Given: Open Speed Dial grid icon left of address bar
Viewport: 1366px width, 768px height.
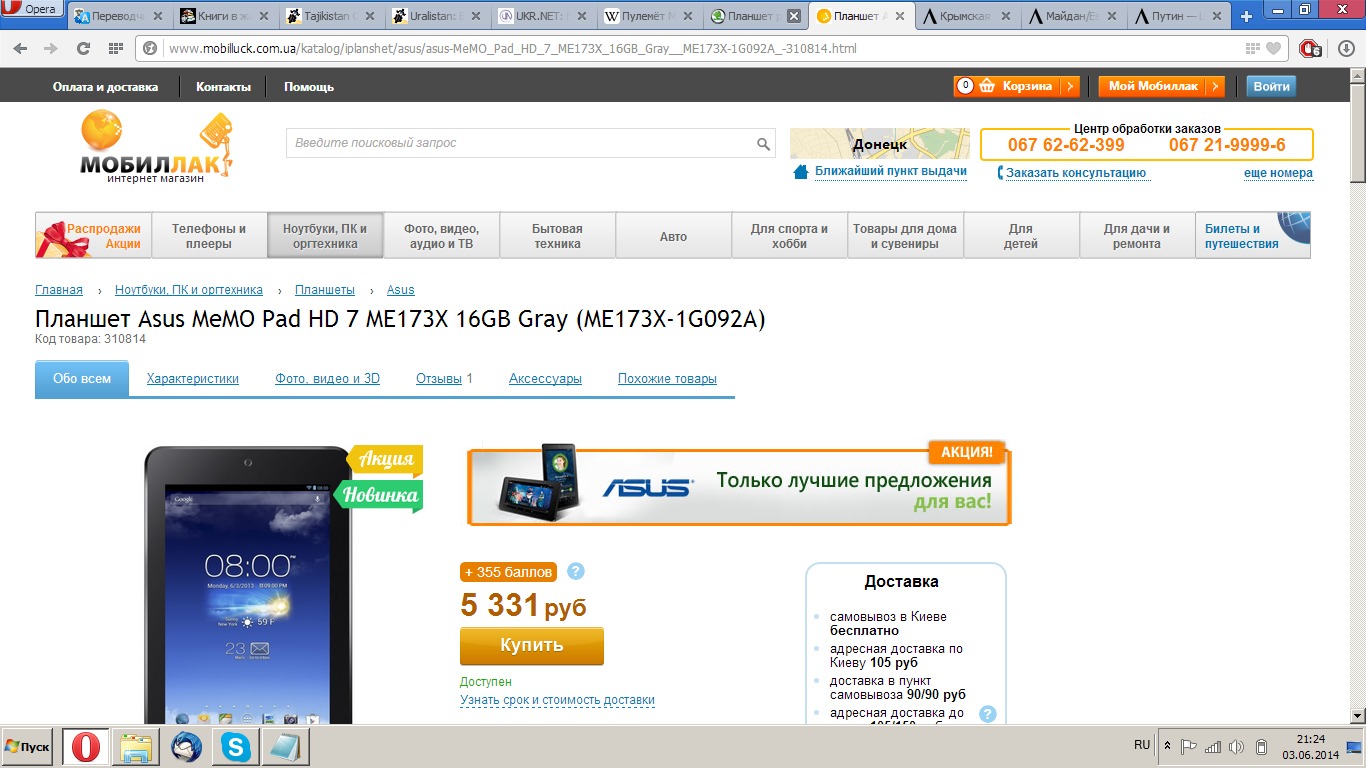Looking at the screenshot, I should click(116, 48).
